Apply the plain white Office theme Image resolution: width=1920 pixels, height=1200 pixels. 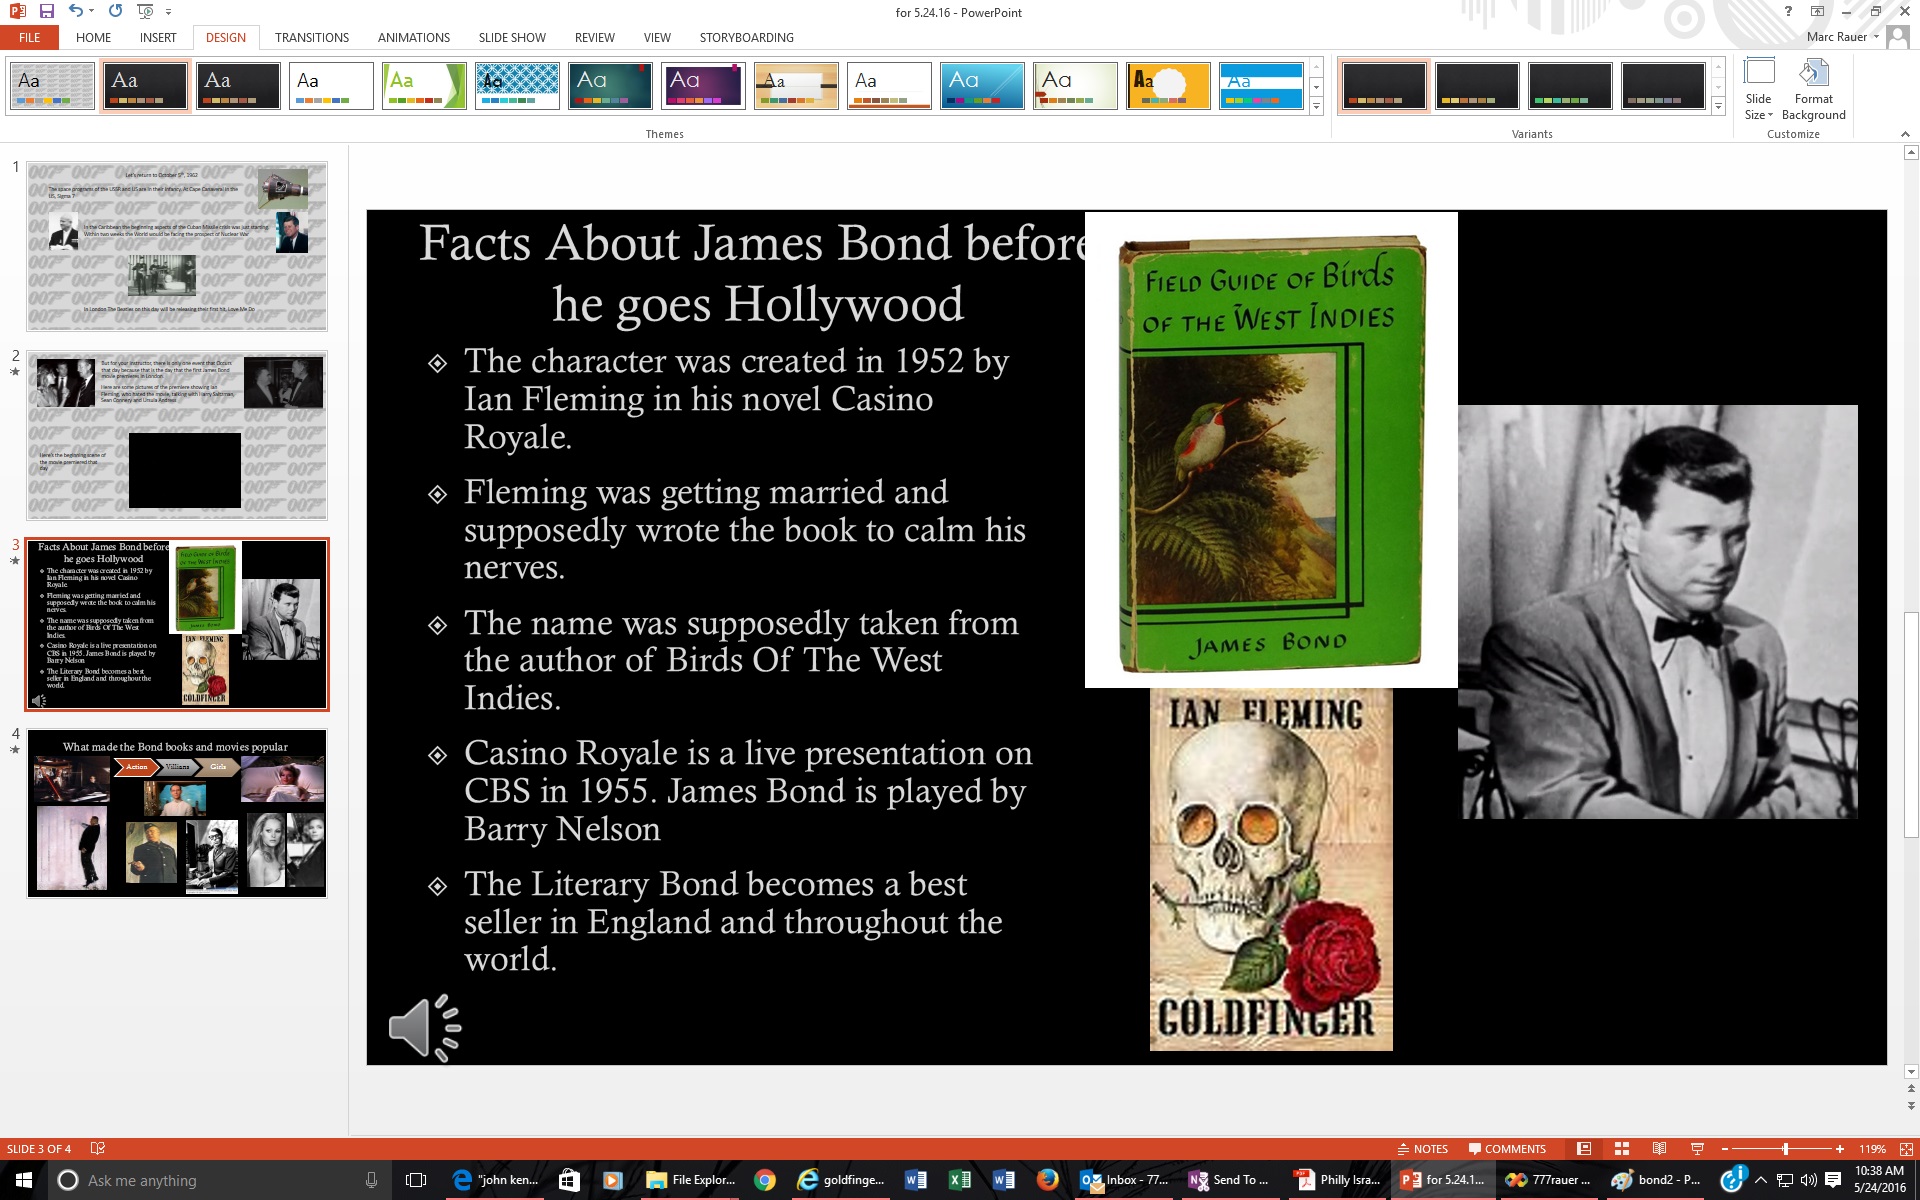coord(331,86)
